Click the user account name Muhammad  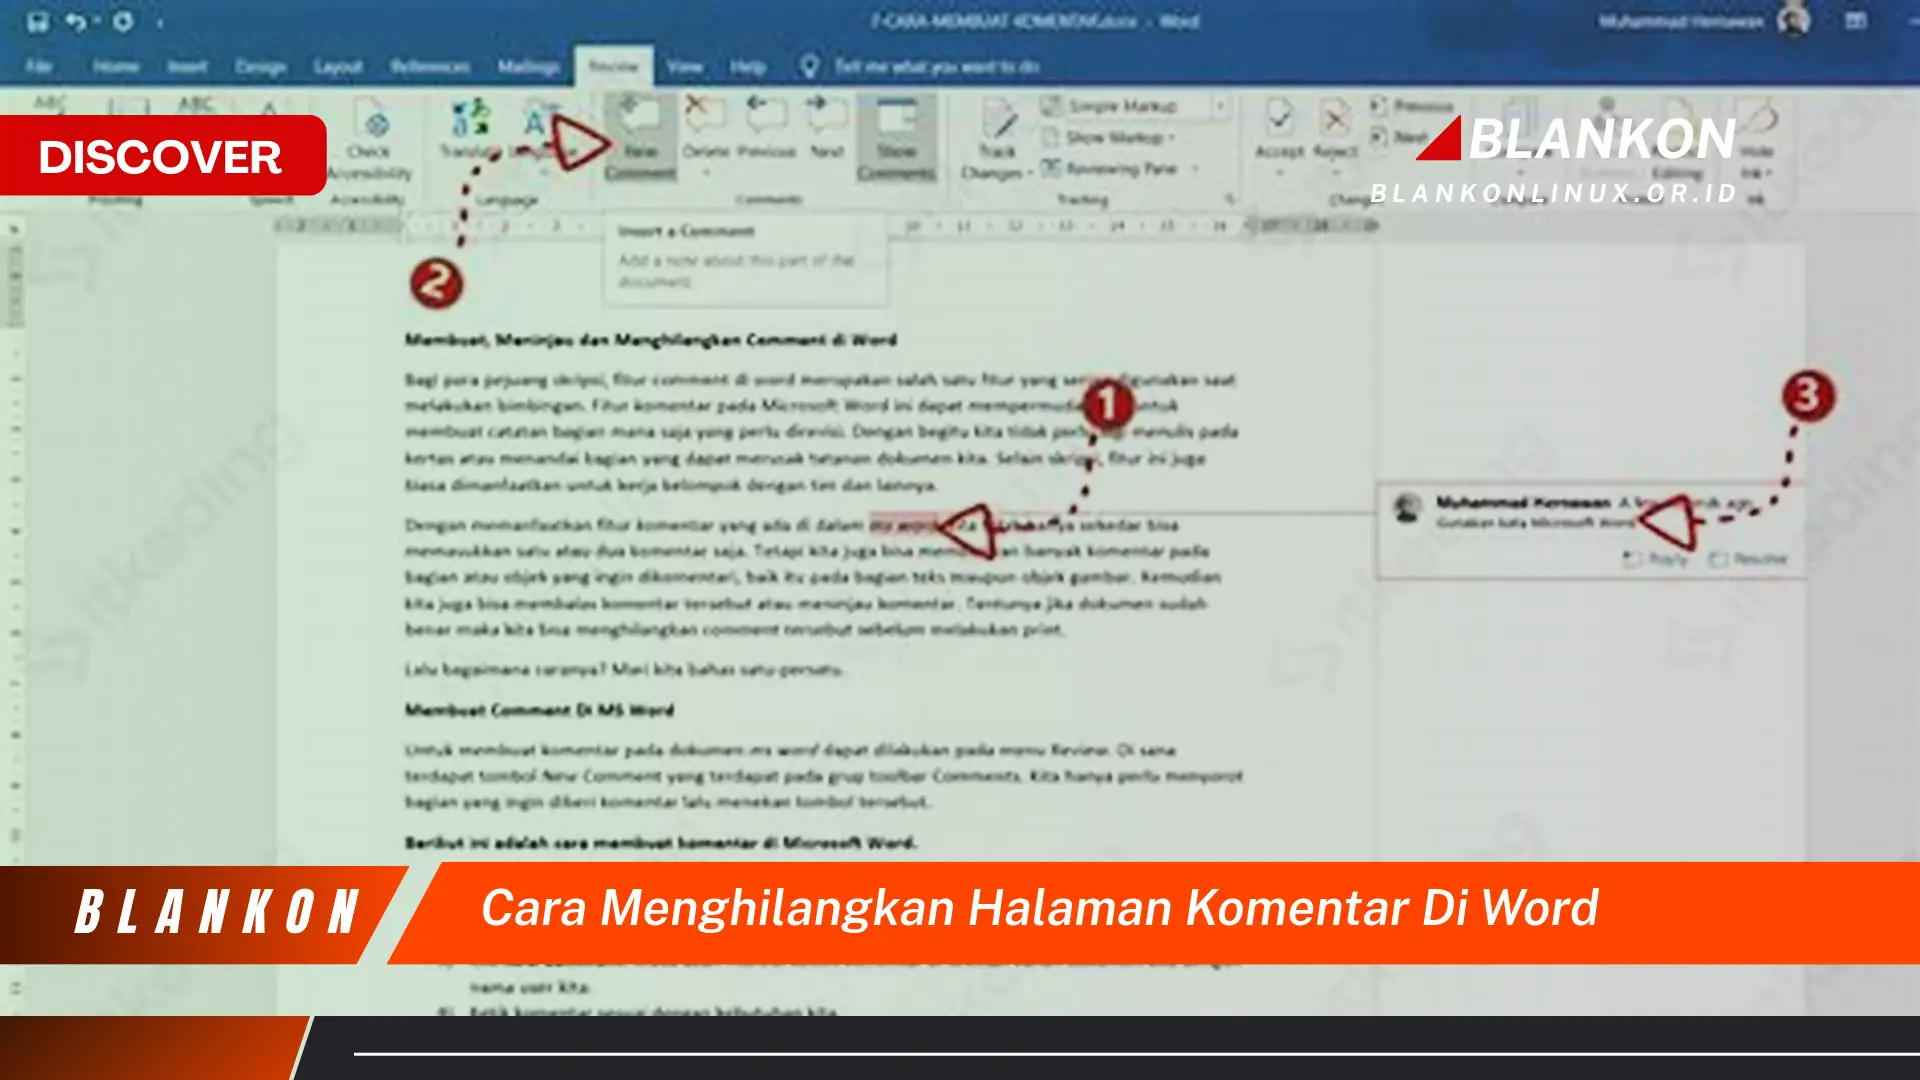(1680, 21)
